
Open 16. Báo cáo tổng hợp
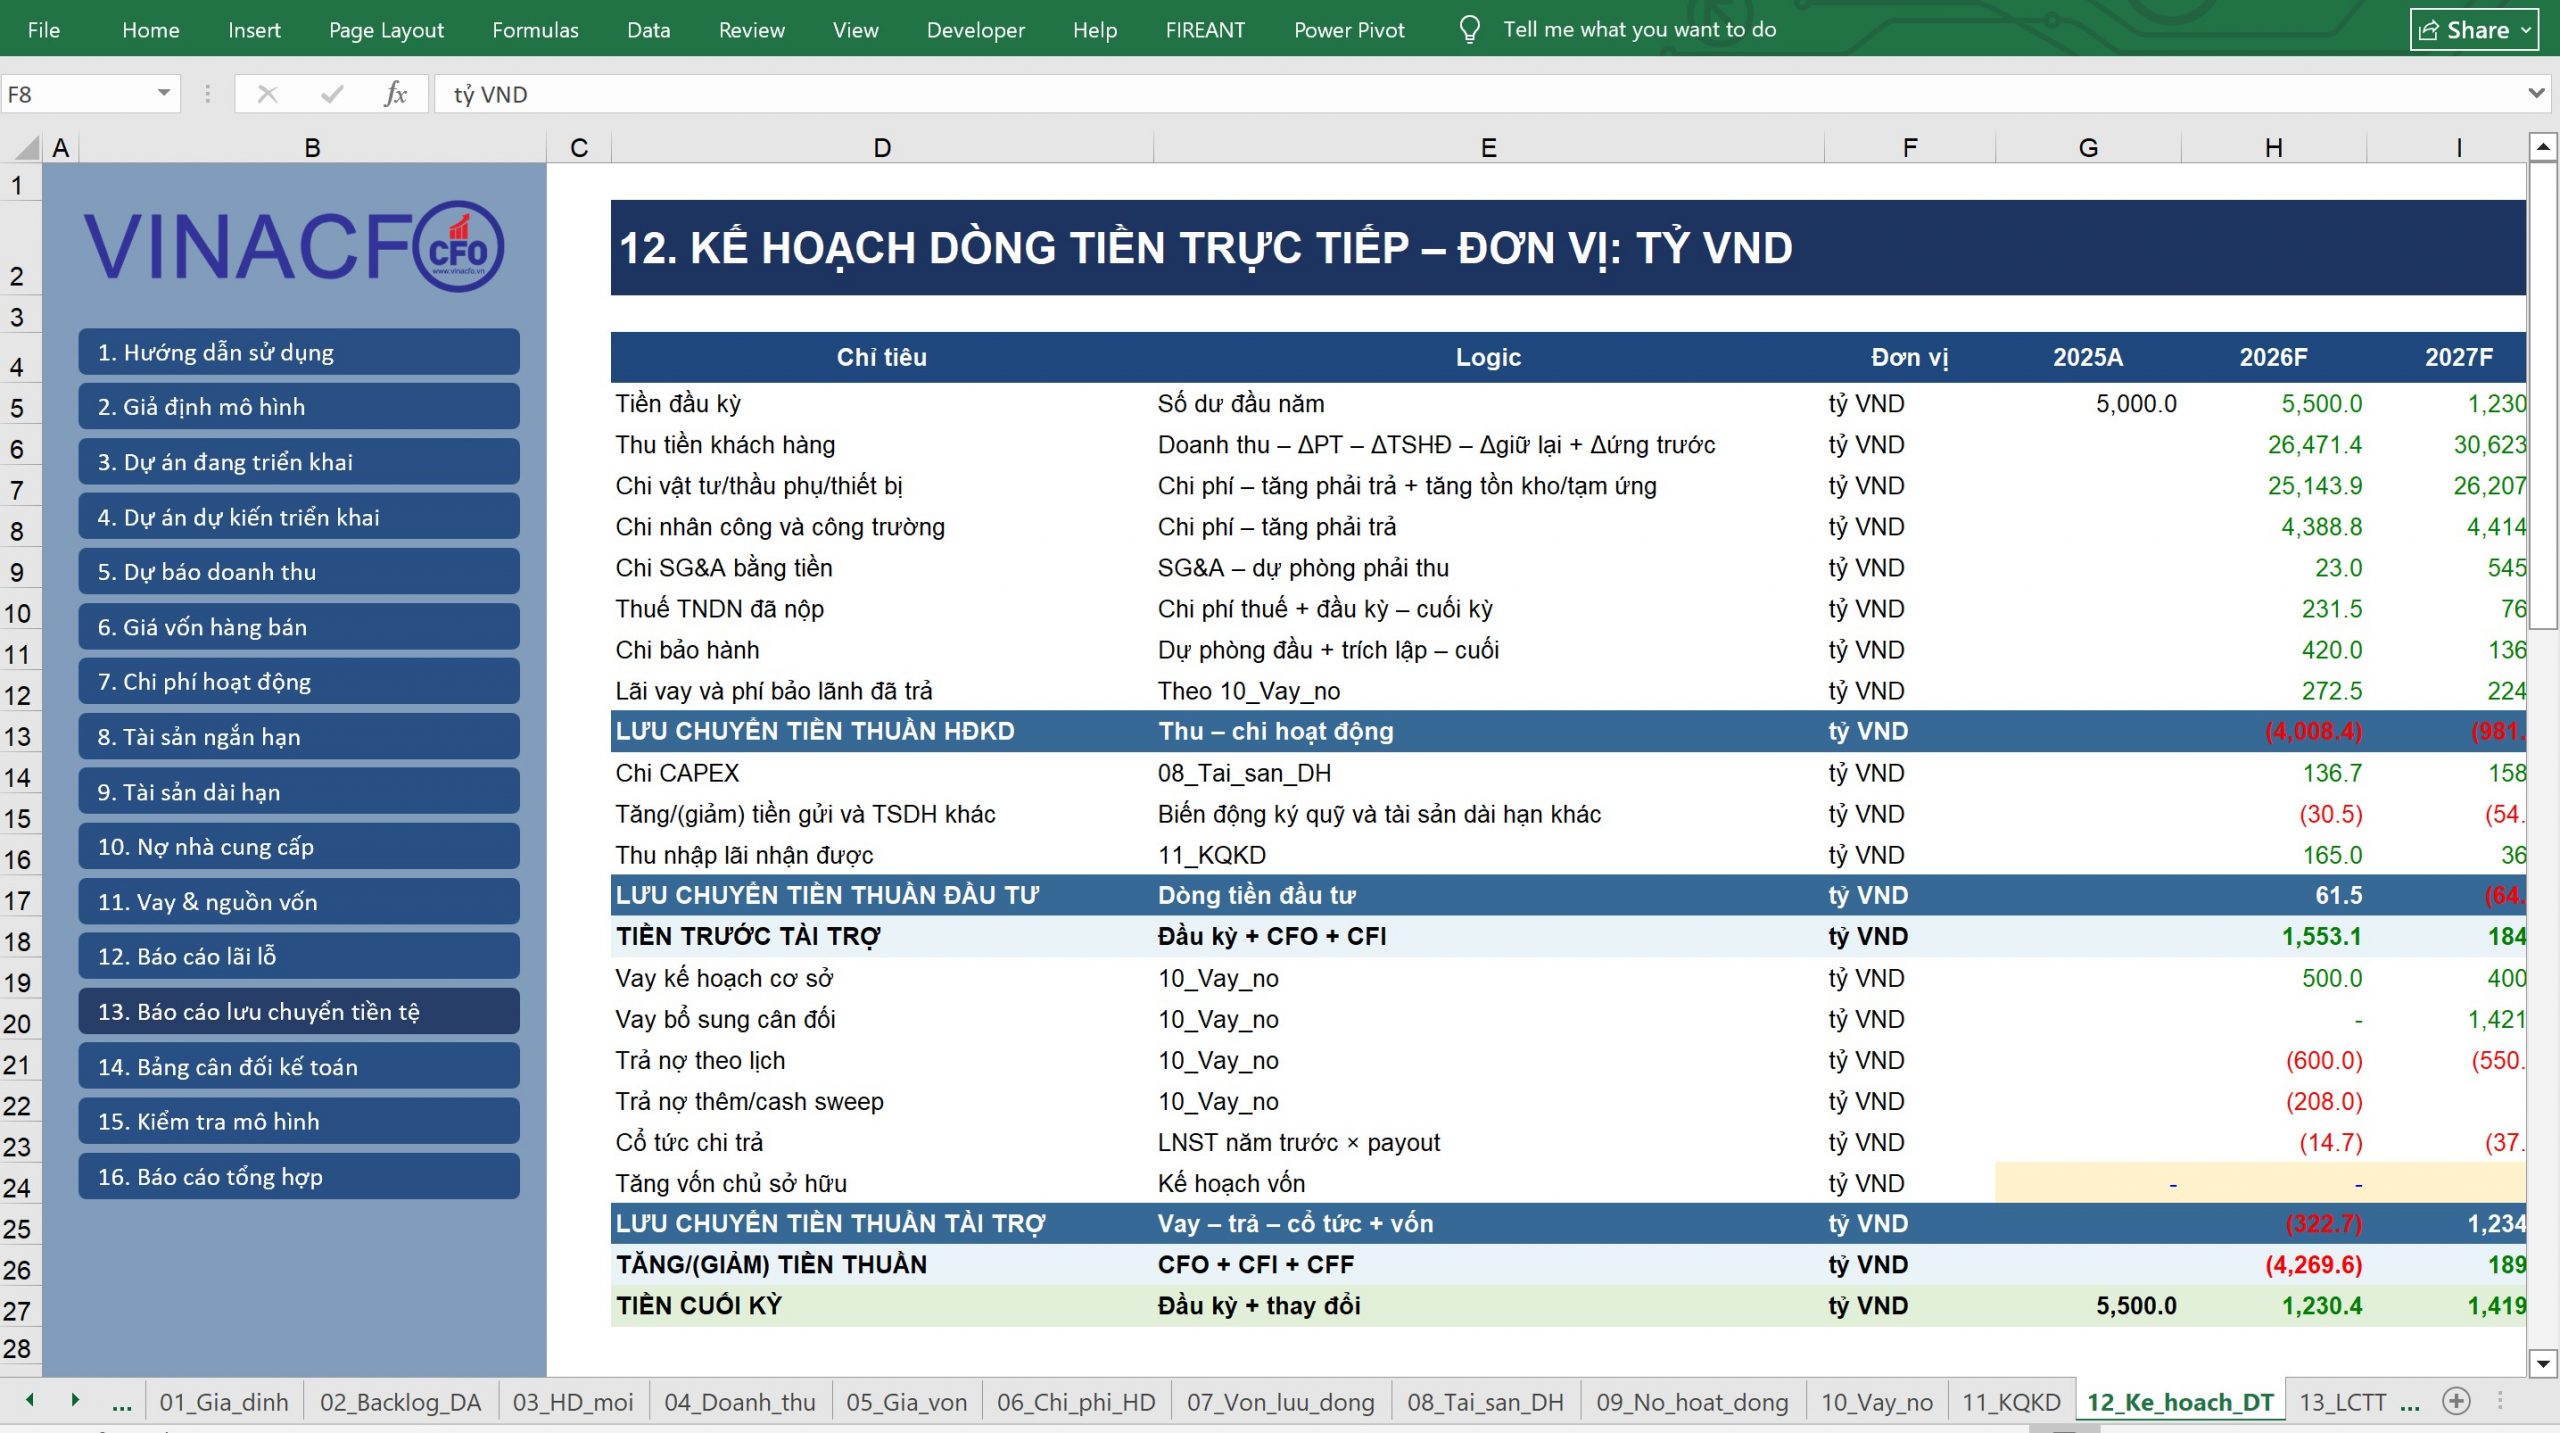pos(299,1177)
